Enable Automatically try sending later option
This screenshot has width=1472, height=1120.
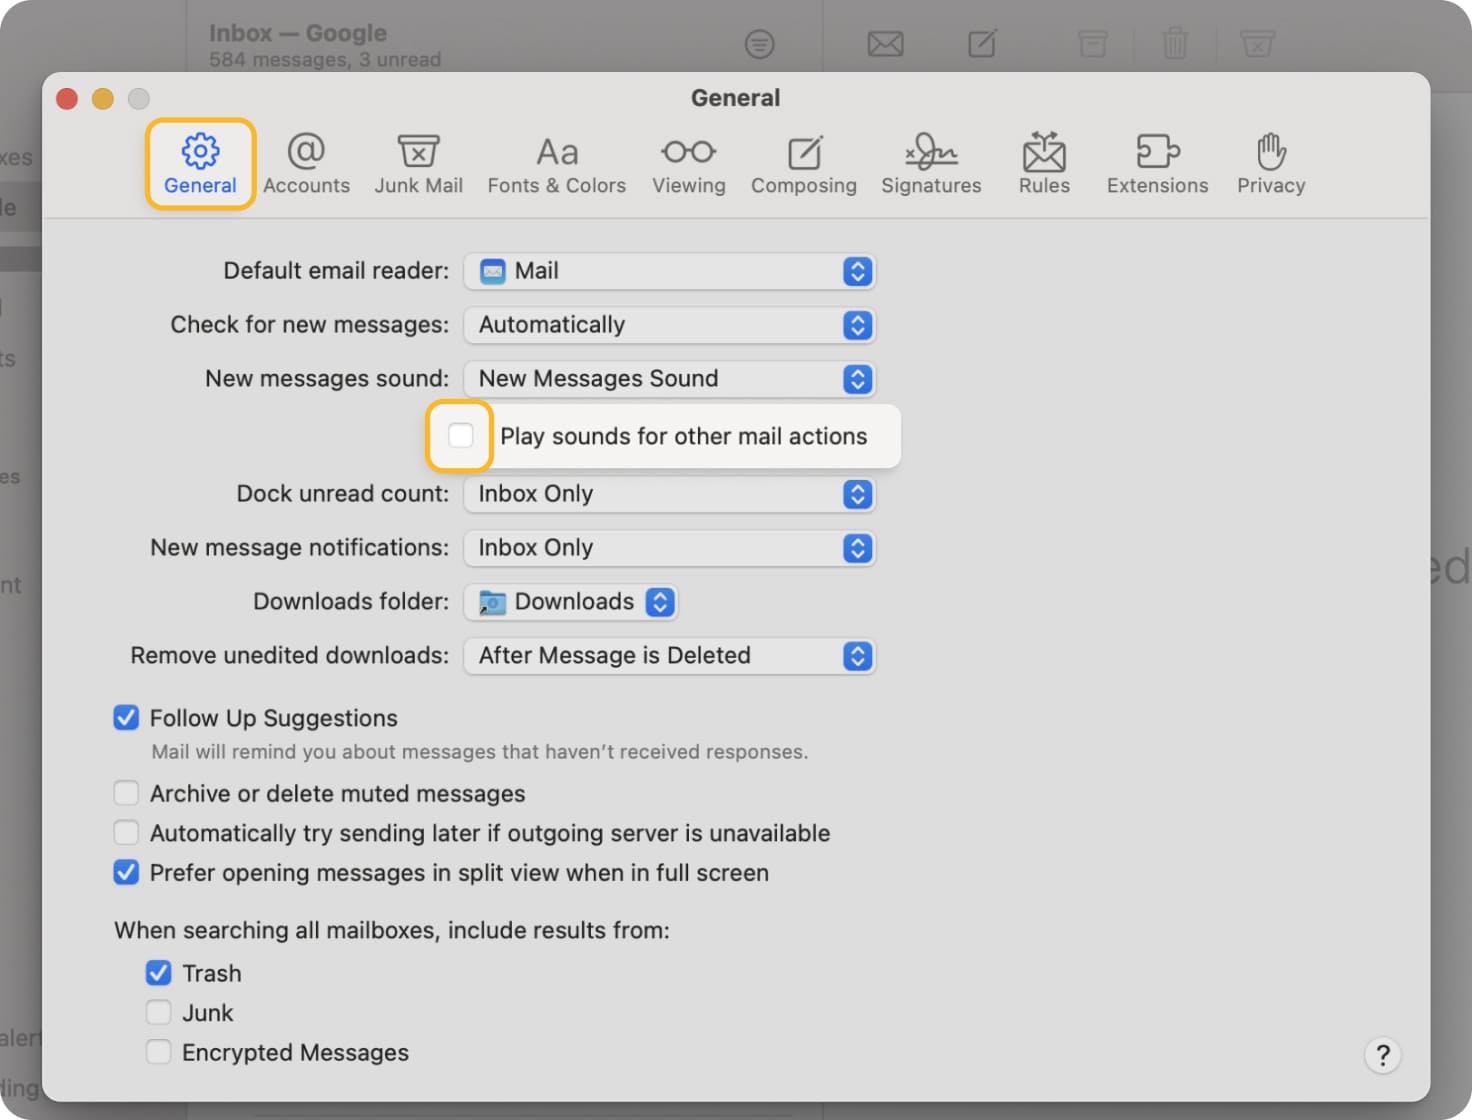click(126, 832)
